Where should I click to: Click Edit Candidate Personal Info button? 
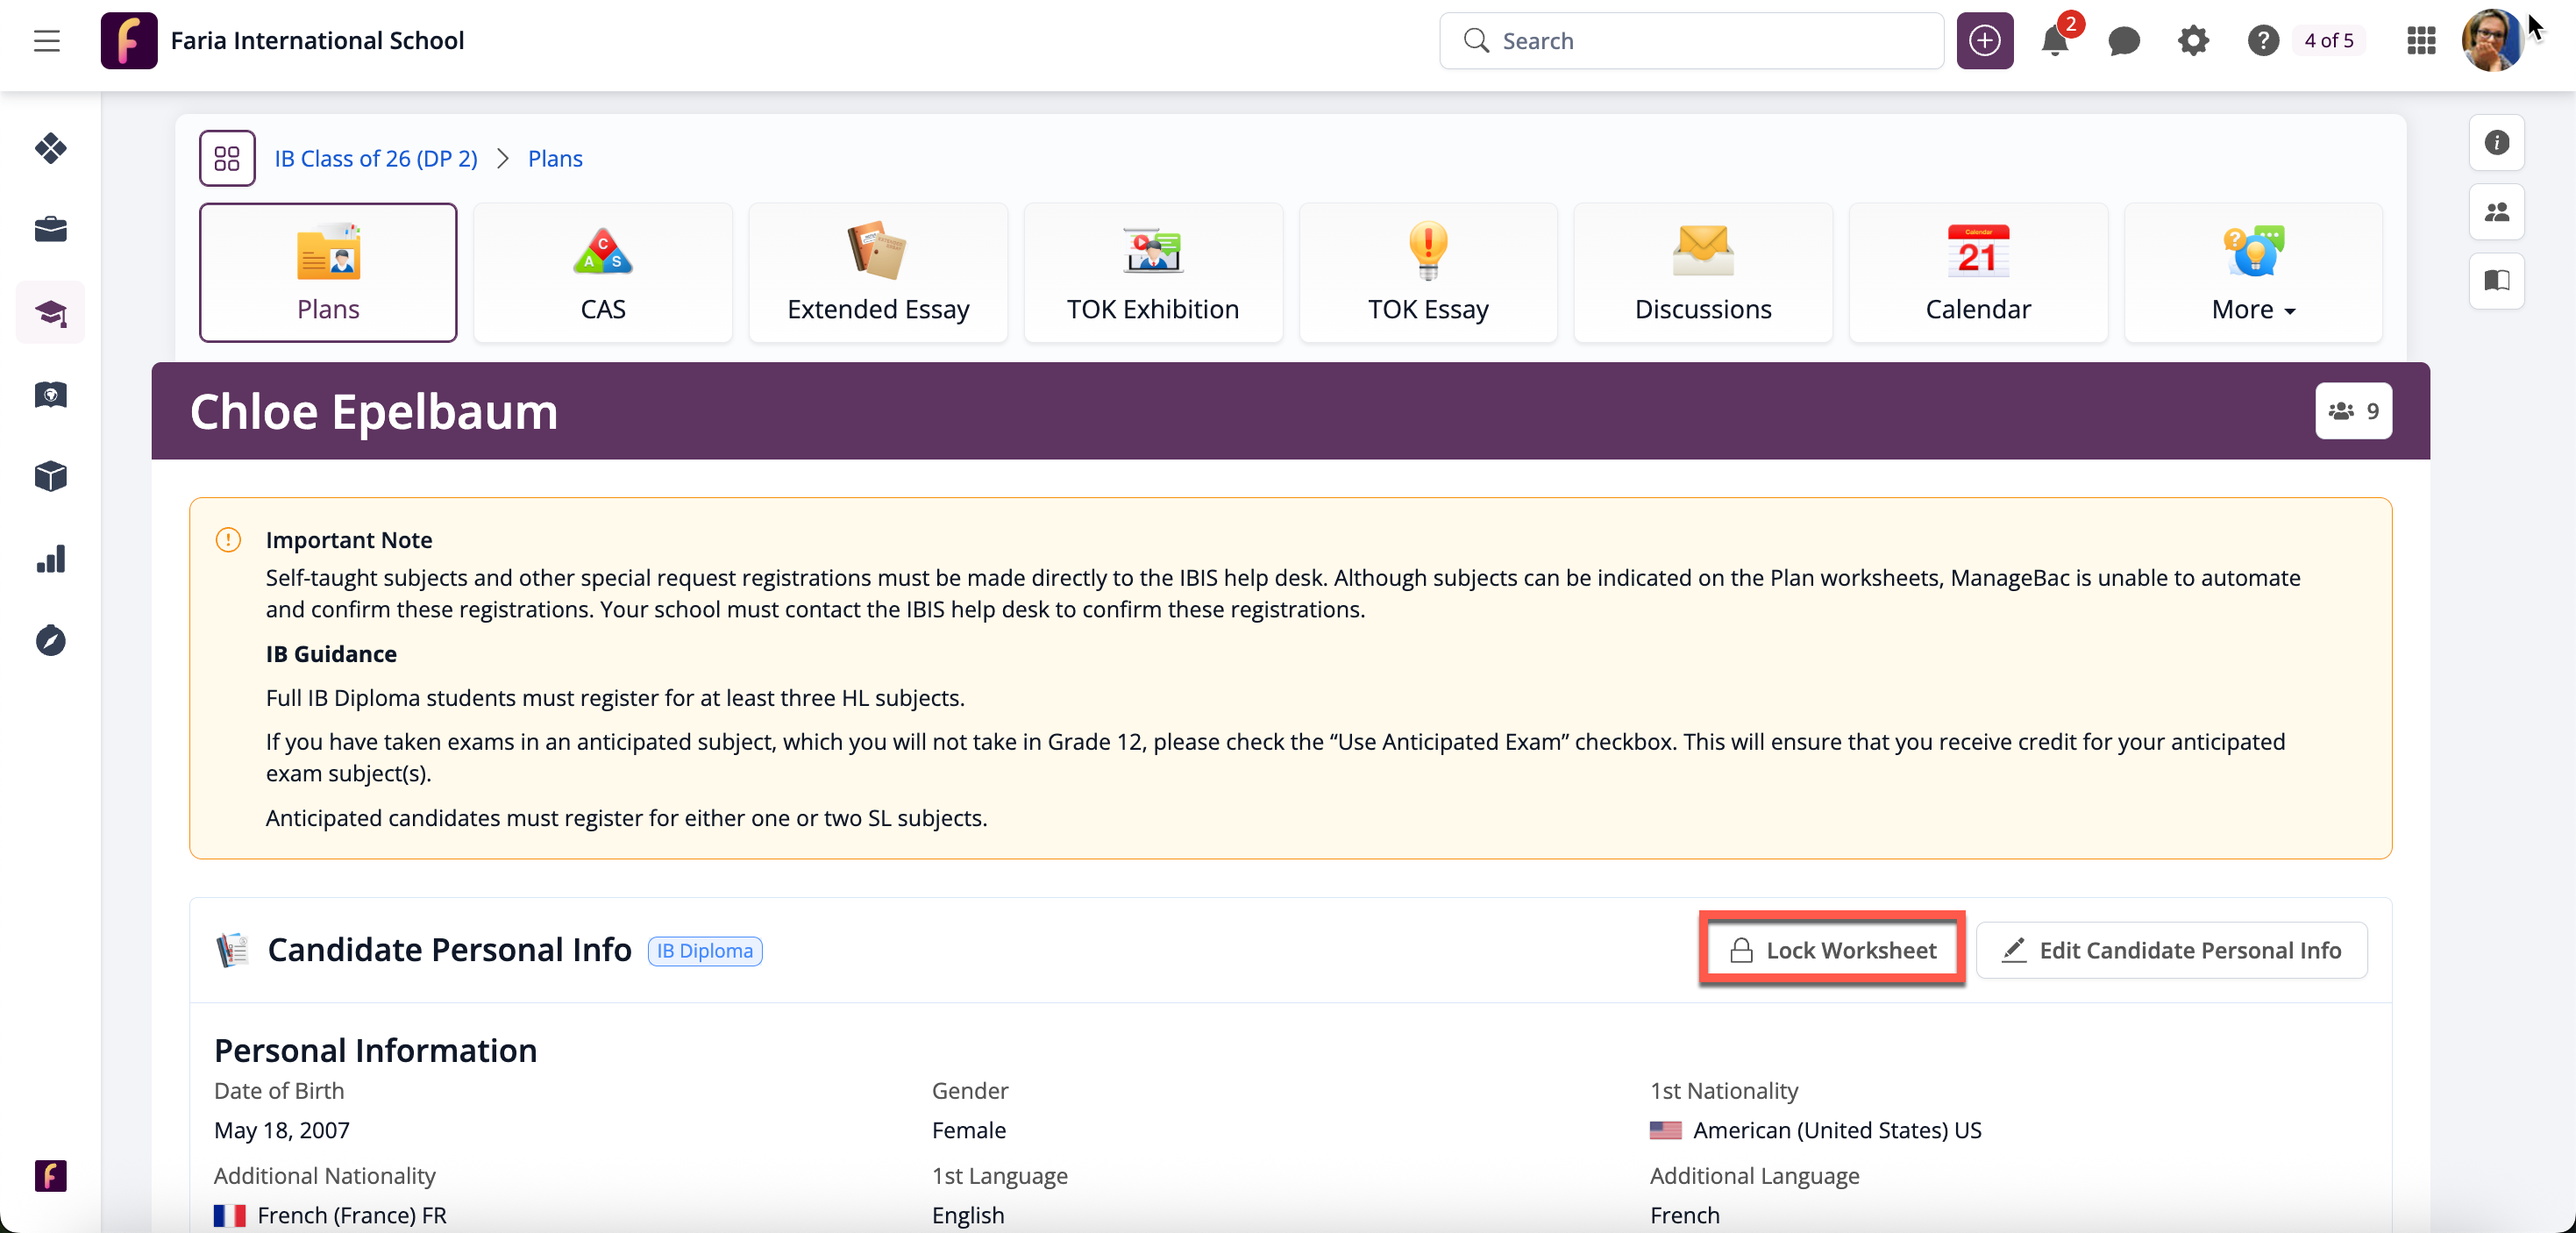coord(2171,950)
